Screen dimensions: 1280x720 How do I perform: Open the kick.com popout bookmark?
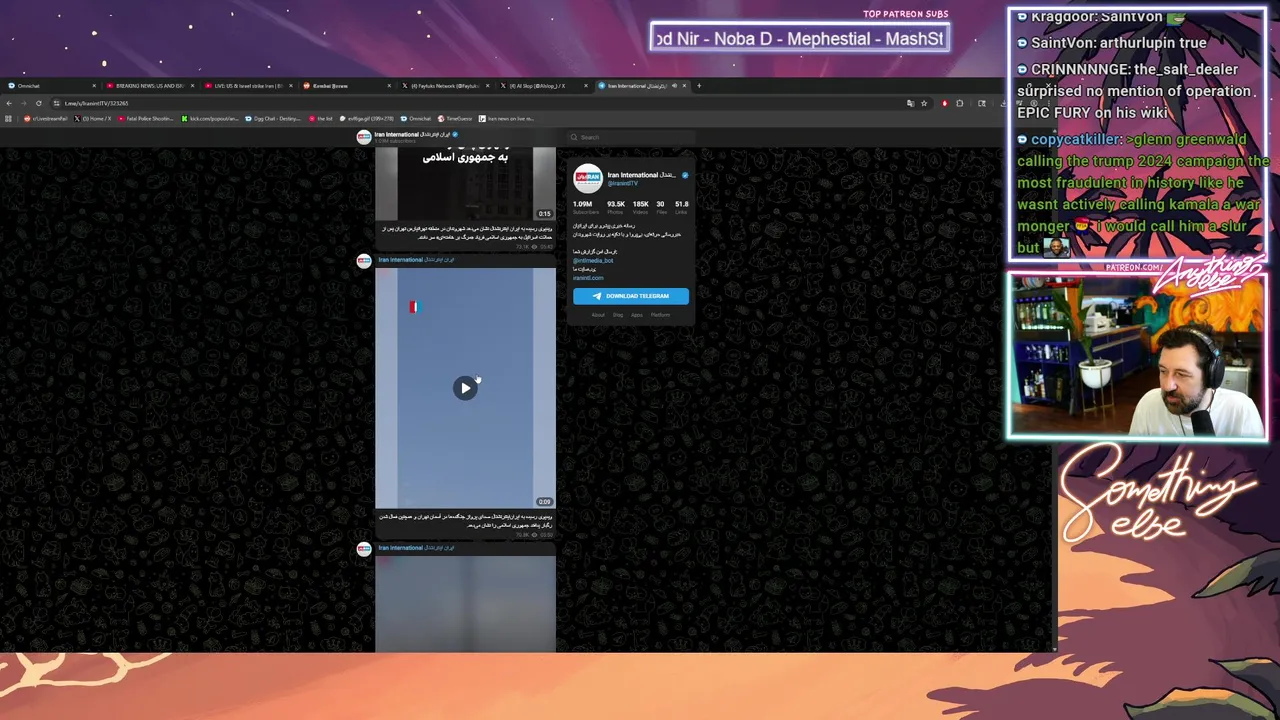click(x=210, y=118)
